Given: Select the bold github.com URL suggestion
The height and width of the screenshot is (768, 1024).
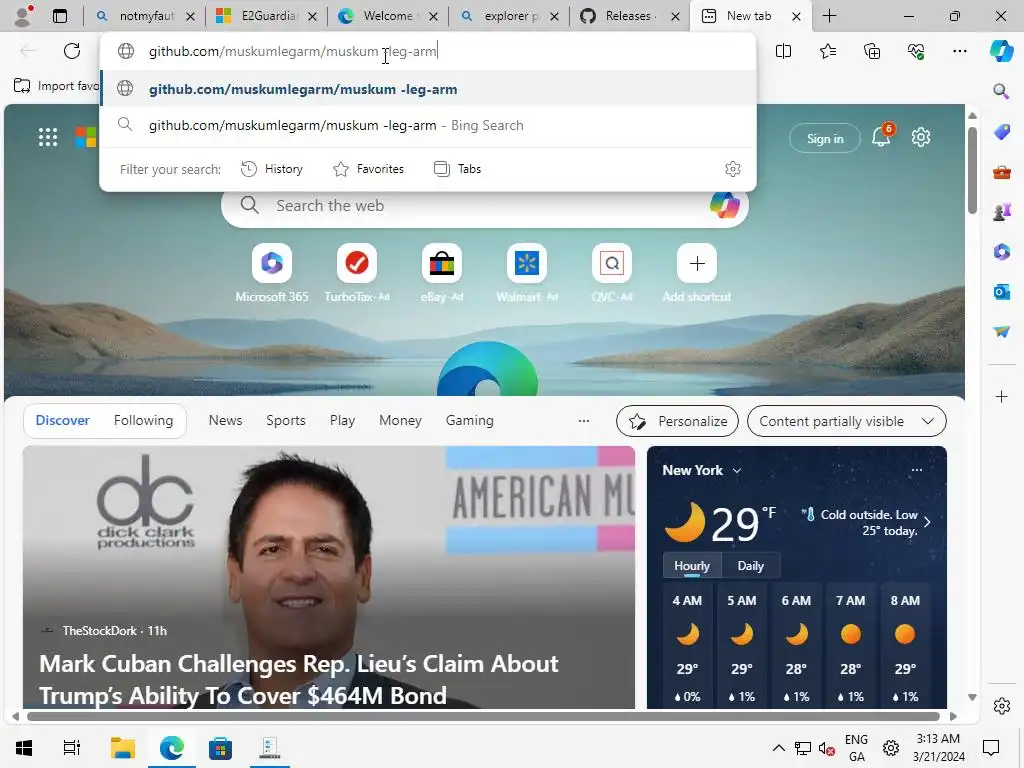Looking at the screenshot, I should tap(428, 89).
